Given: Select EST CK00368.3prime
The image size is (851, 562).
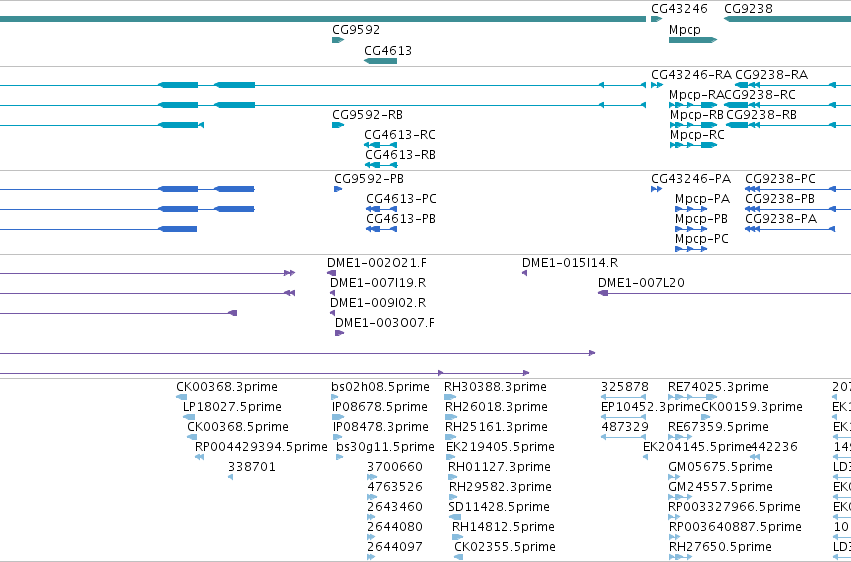Looking at the screenshot, I should (227, 387).
